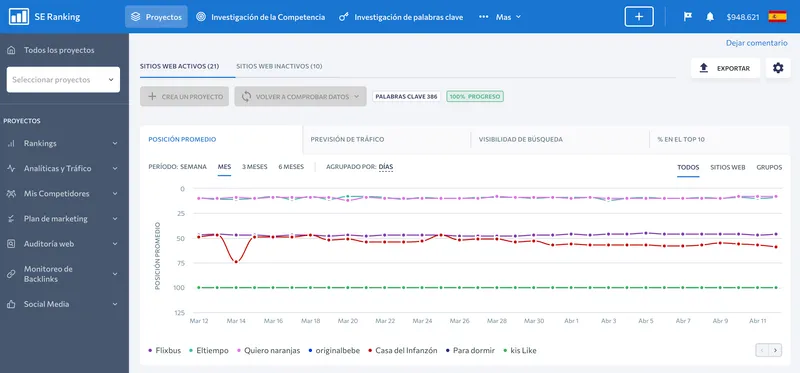Click the Social Media thumbs-up icon
800x373 pixels.
11,304
